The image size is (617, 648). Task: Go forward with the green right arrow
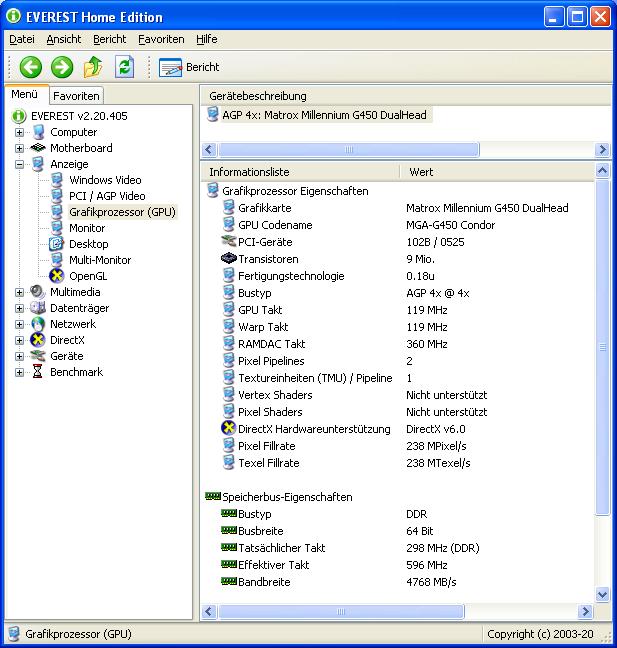click(x=62, y=67)
